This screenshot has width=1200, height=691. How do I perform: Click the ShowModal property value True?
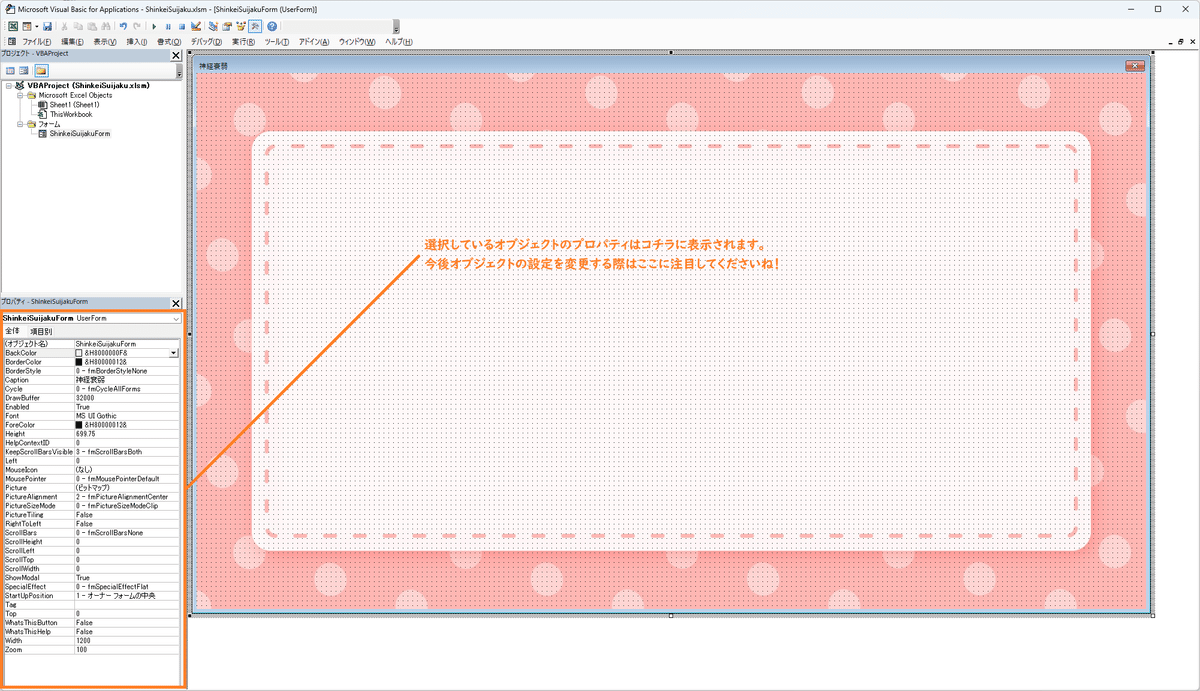(127, 578)
